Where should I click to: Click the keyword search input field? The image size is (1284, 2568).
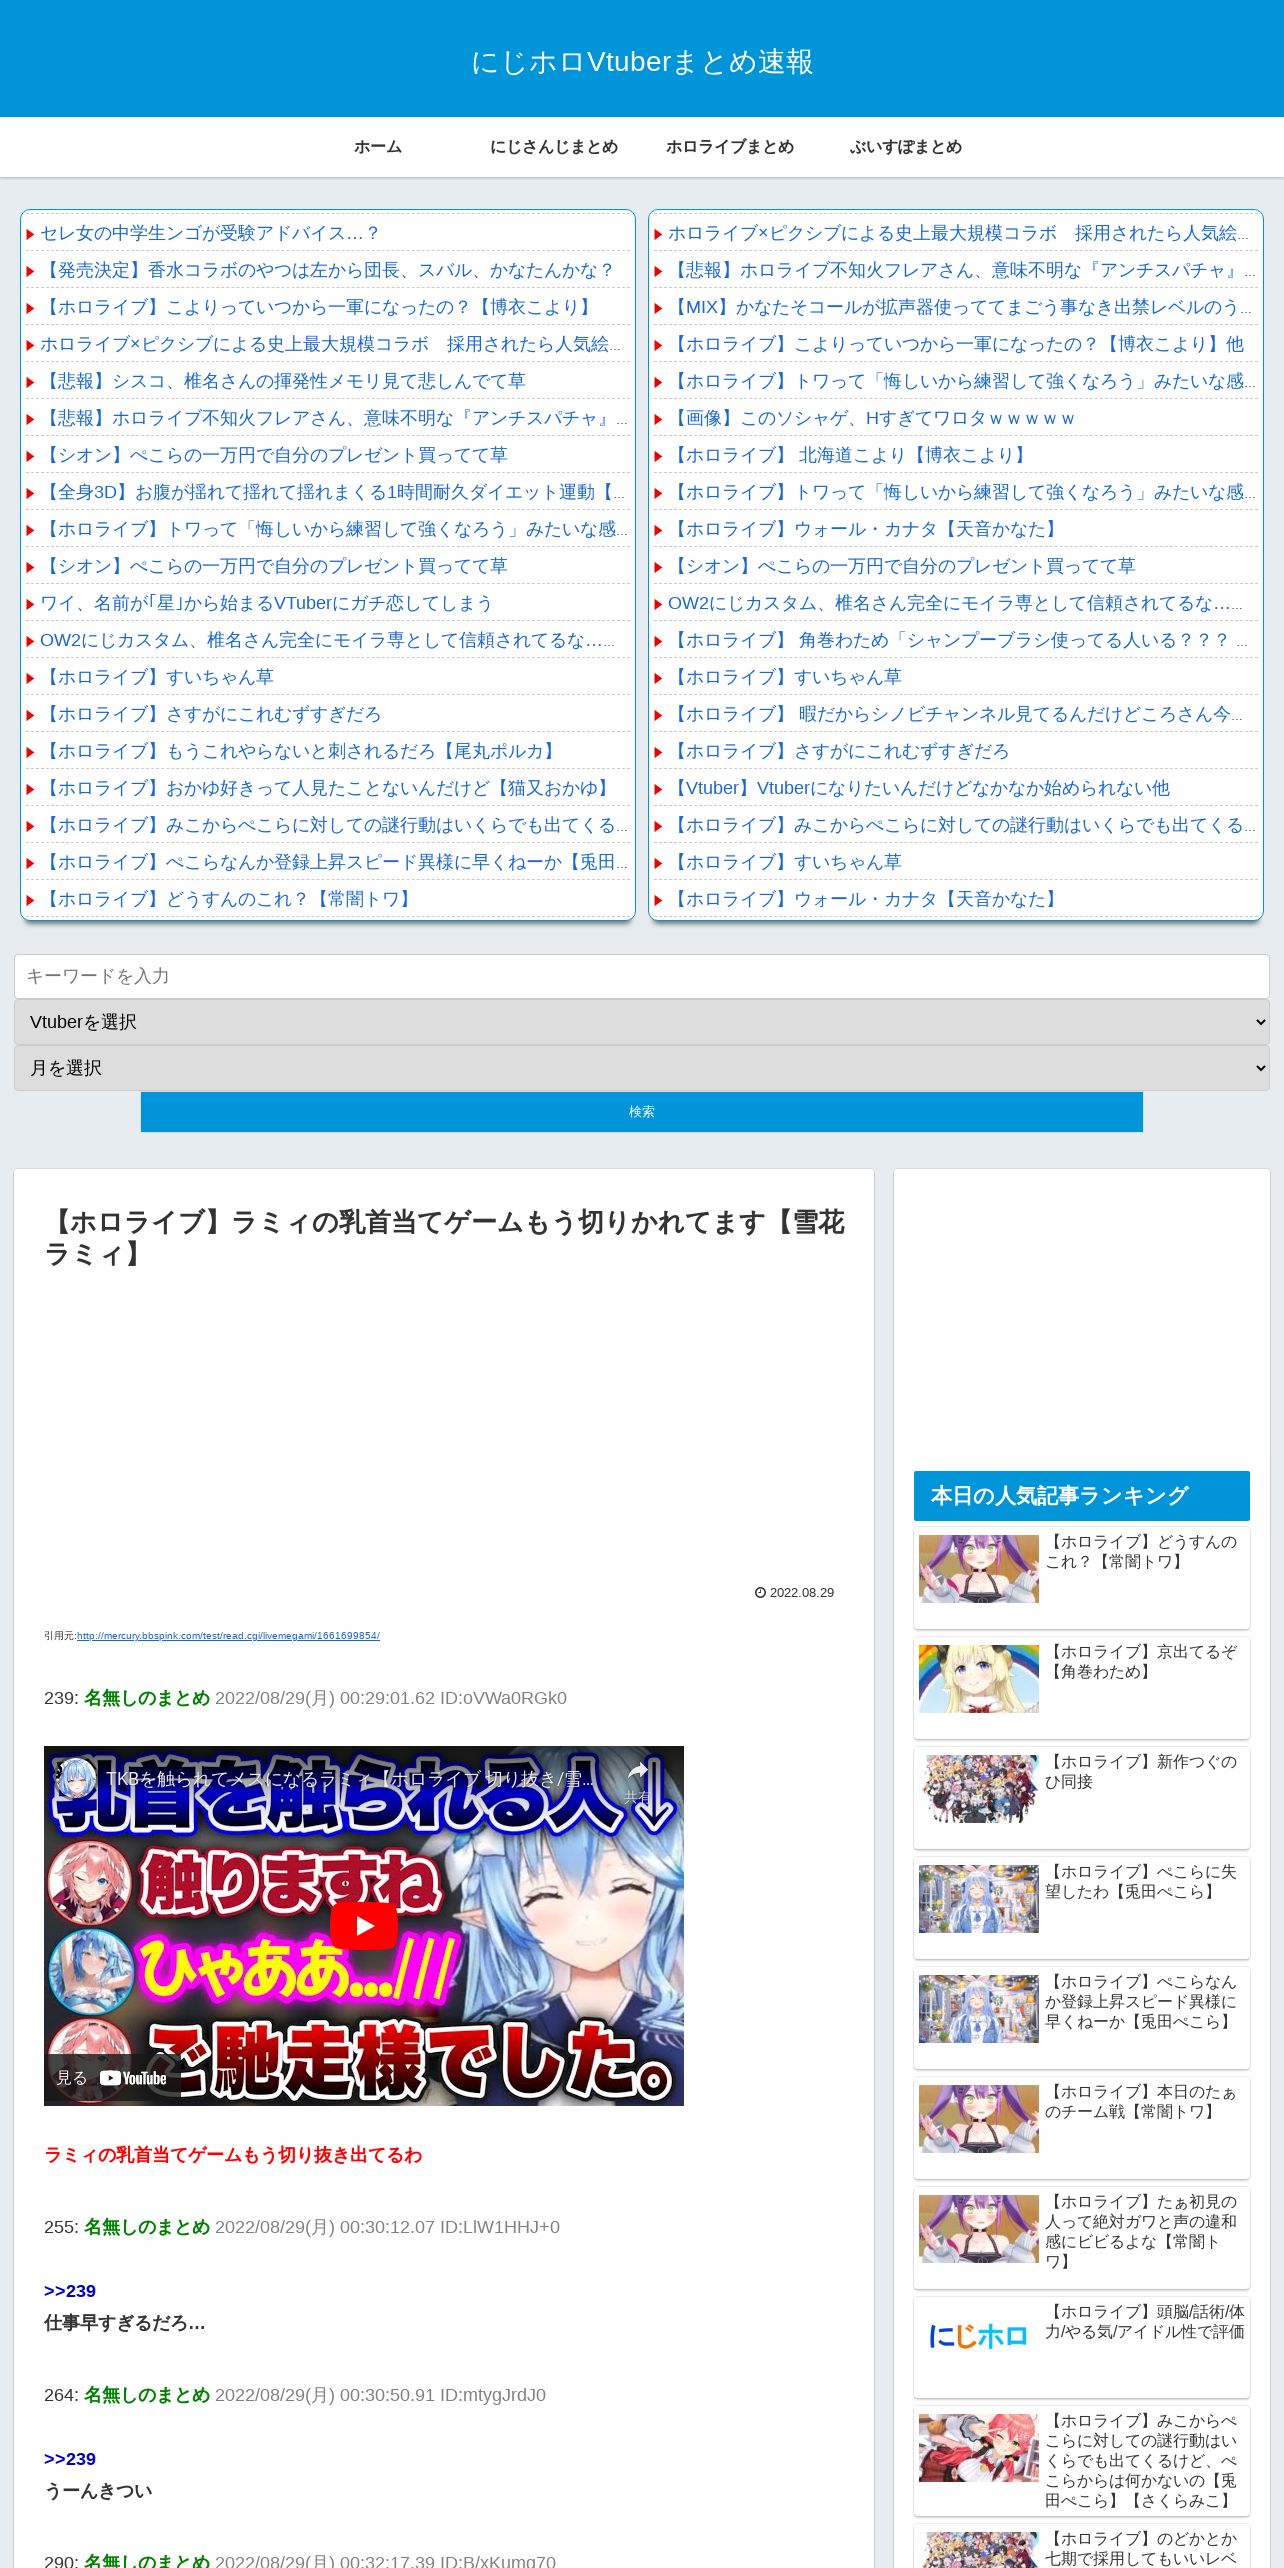point(642,976)
